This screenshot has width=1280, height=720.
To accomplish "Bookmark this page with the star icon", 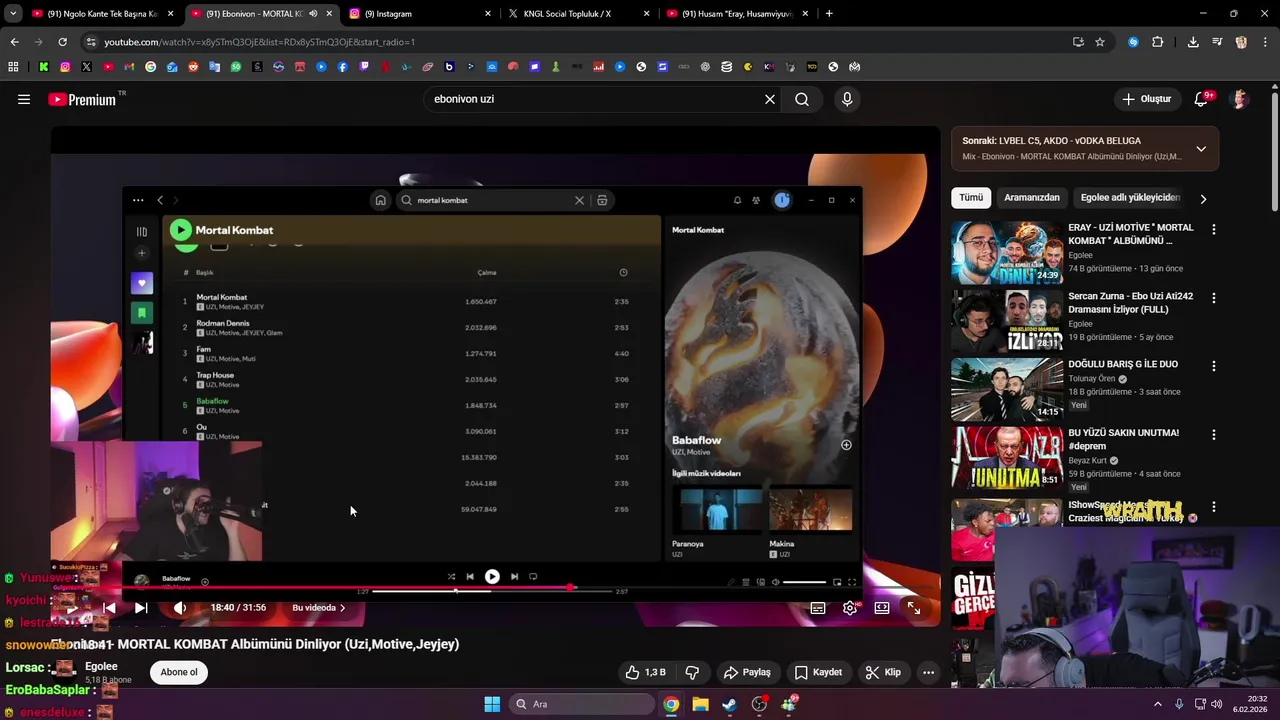I will pyautogui.click(x=1100, y=42).
